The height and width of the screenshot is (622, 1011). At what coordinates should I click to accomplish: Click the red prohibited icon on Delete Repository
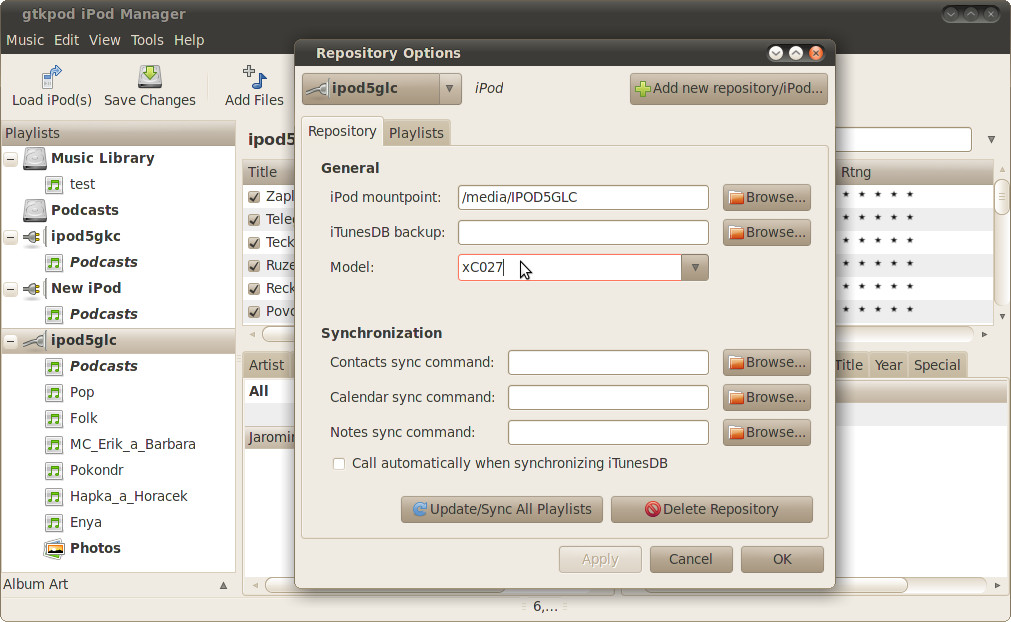tap(653, 509)
